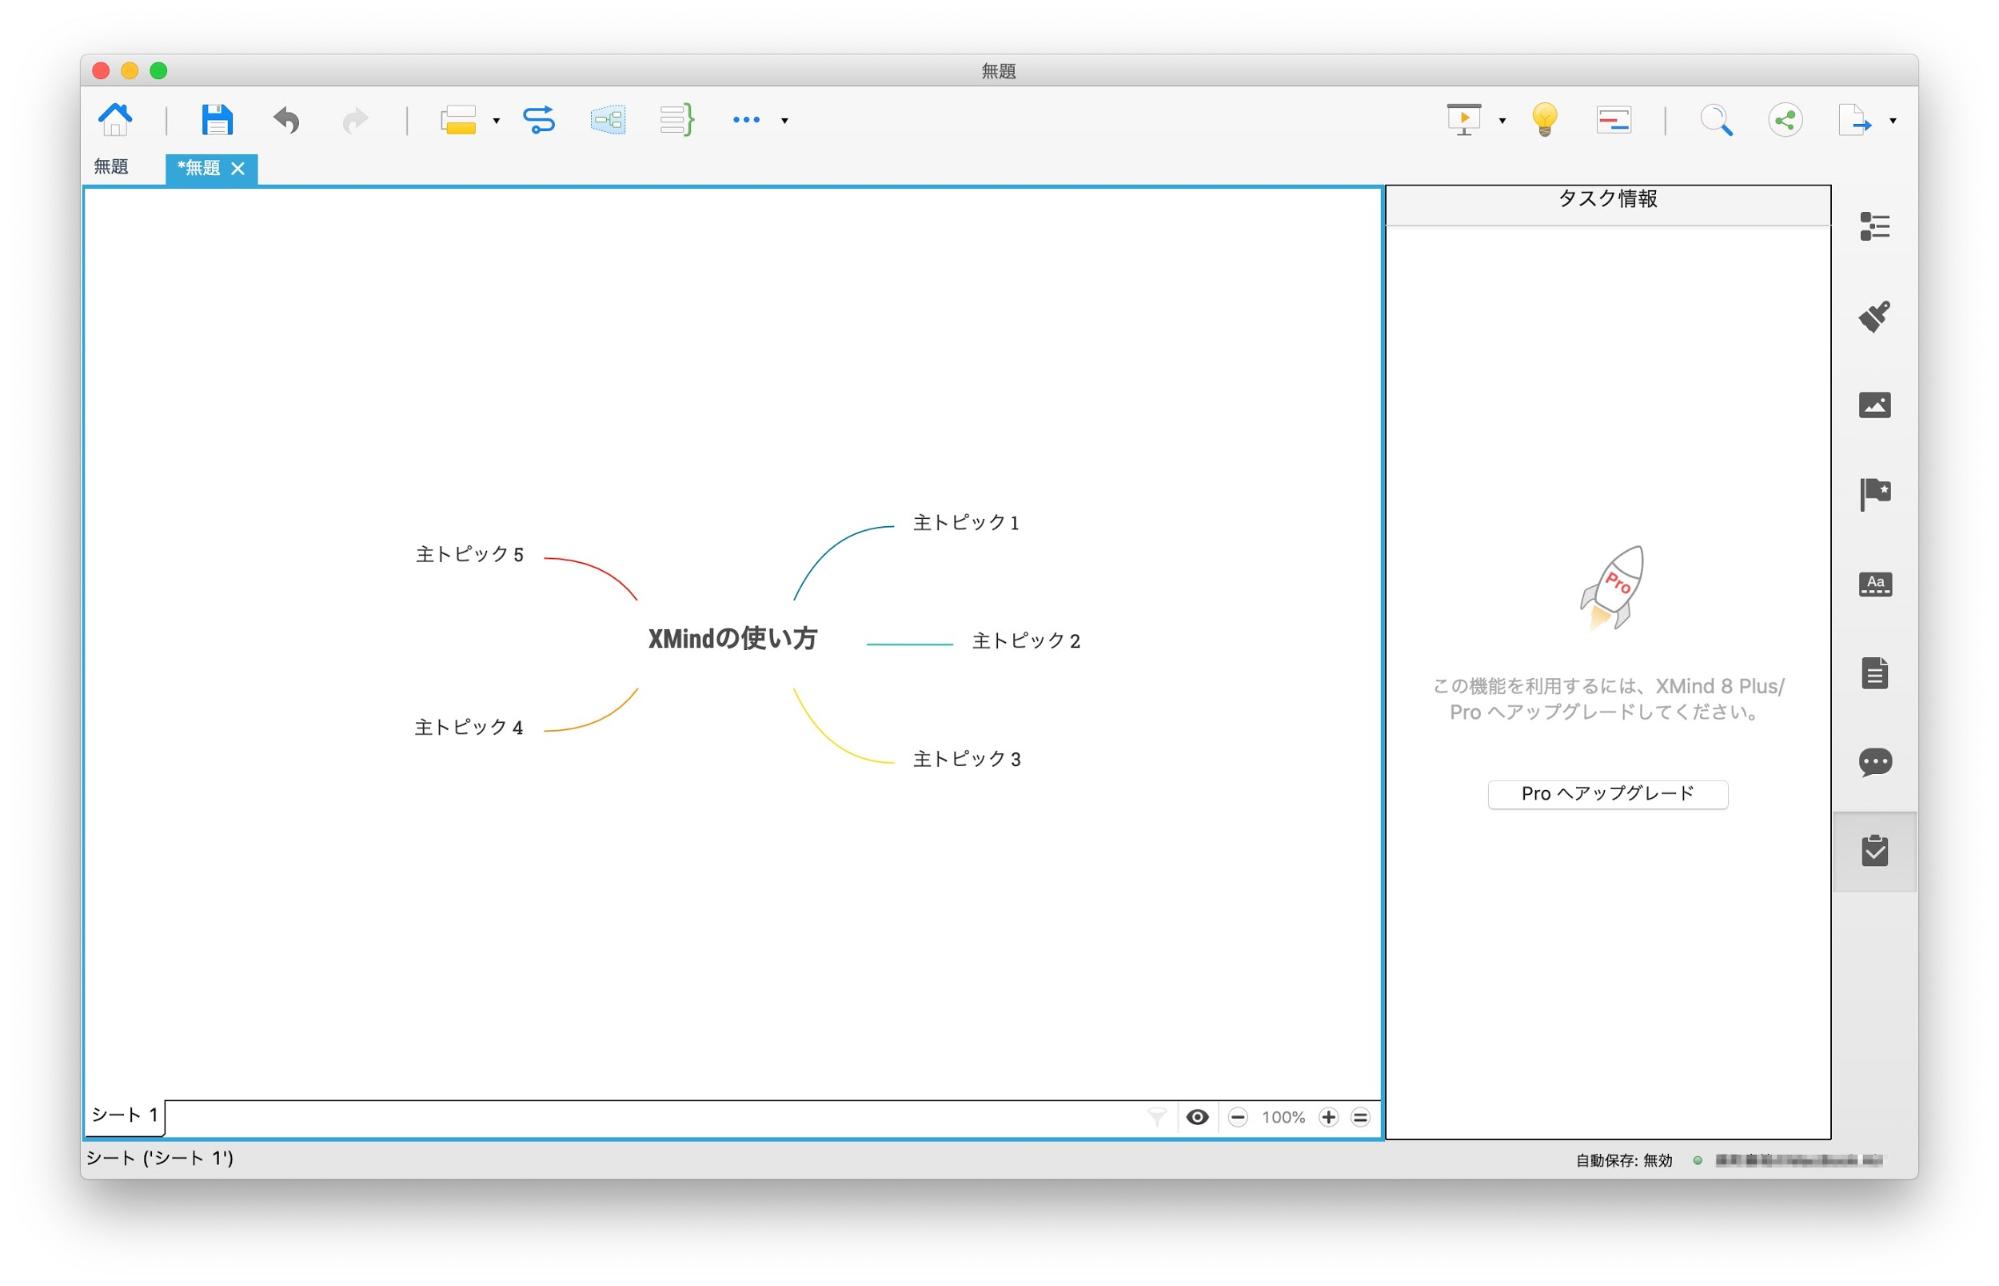
Task: Open search with magnifier icon
Action: [x=1716, y=120]
